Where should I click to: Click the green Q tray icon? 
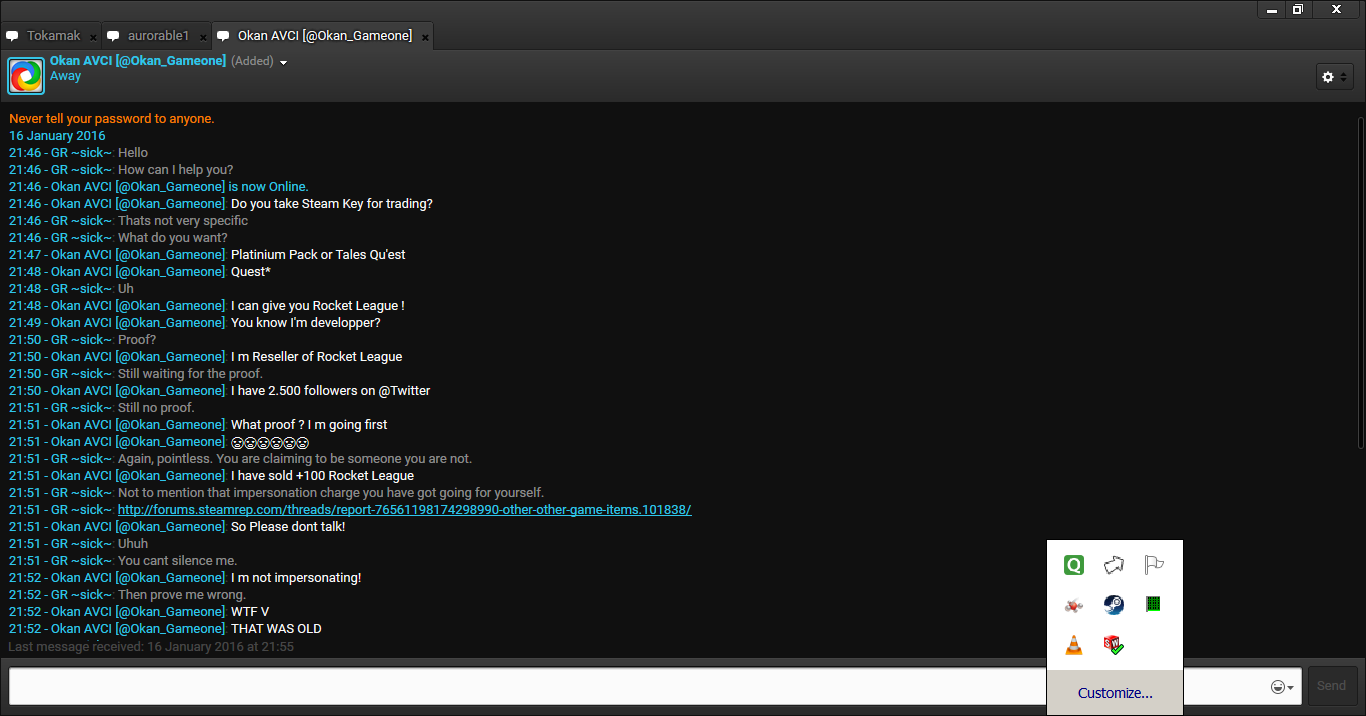click(x=1073, y=565)
